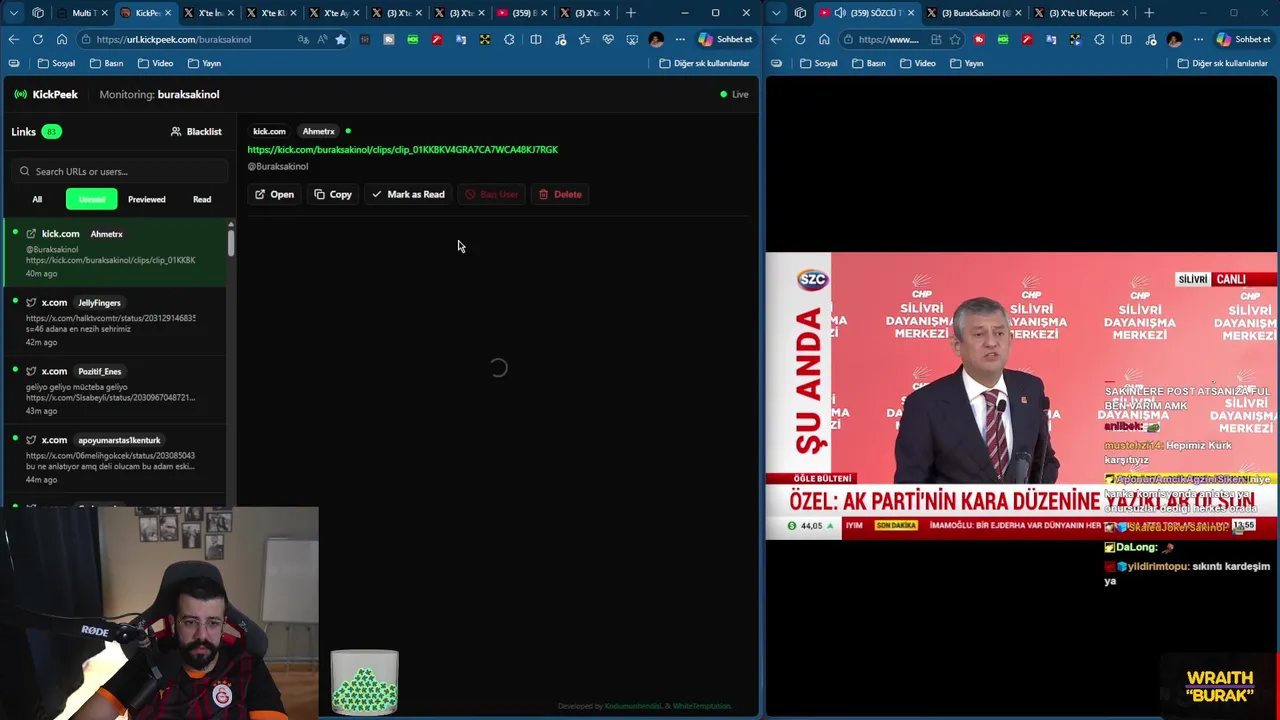The height and width of the screenshot is (720, 1280).
Task: Click the SÖZCÜ live video player
Action: coord(1022,396)
